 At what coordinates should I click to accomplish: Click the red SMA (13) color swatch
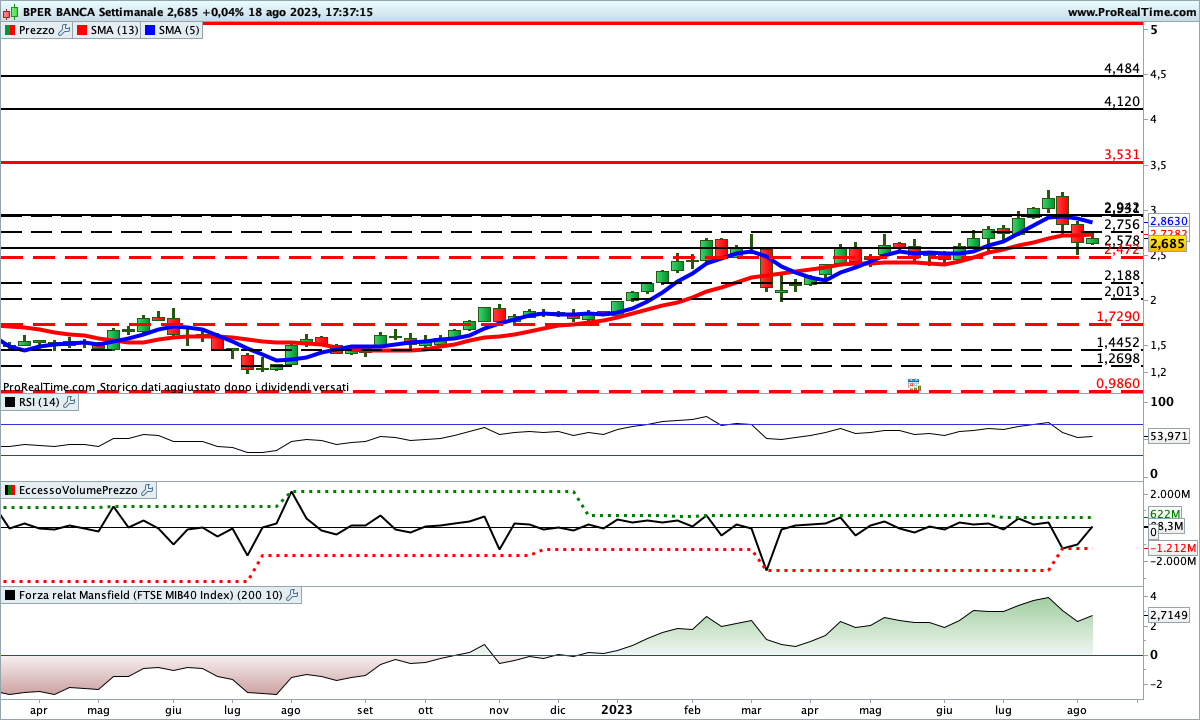click(x=82, y=30)
